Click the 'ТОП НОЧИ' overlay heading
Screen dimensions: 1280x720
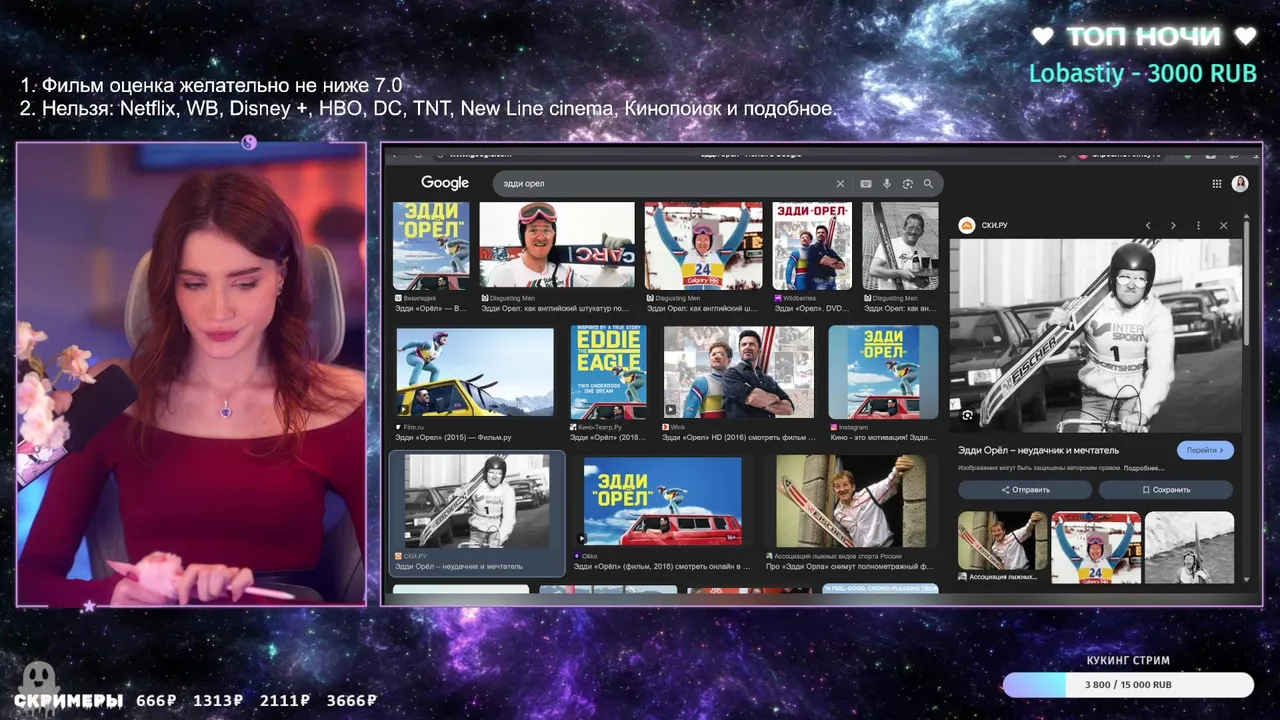tap(1144, 37)
